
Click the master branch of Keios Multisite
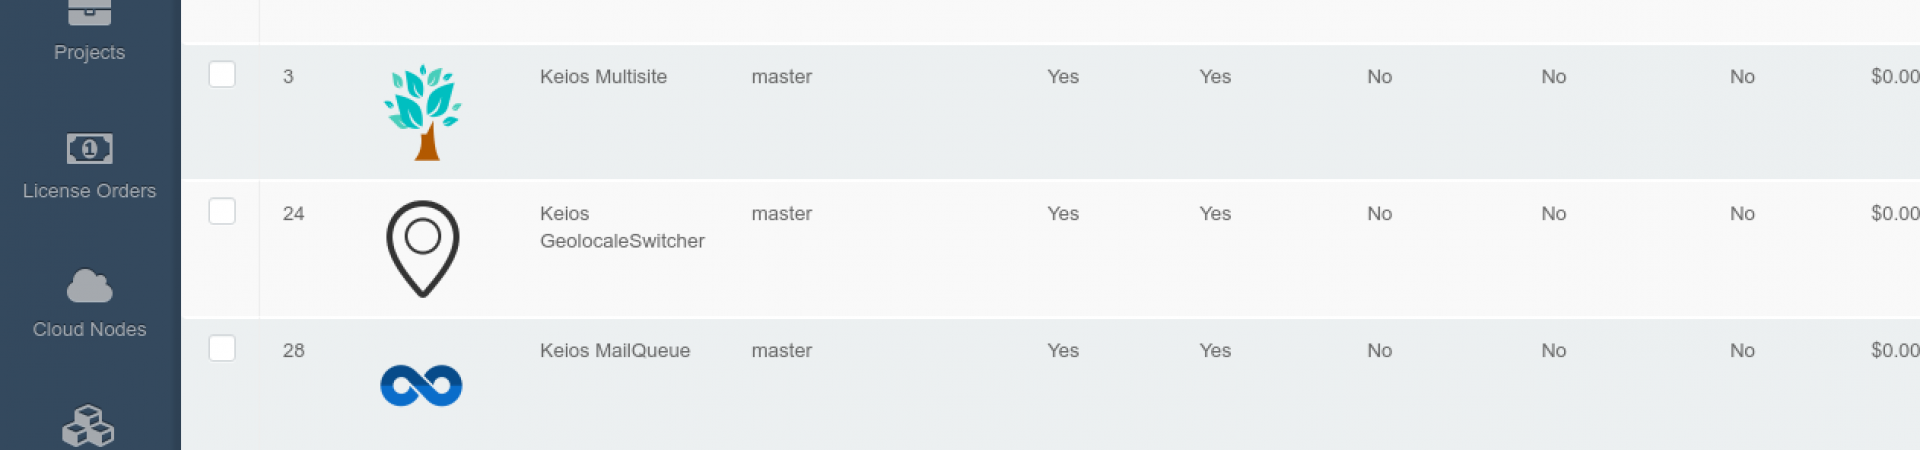(x=781, y=77)
